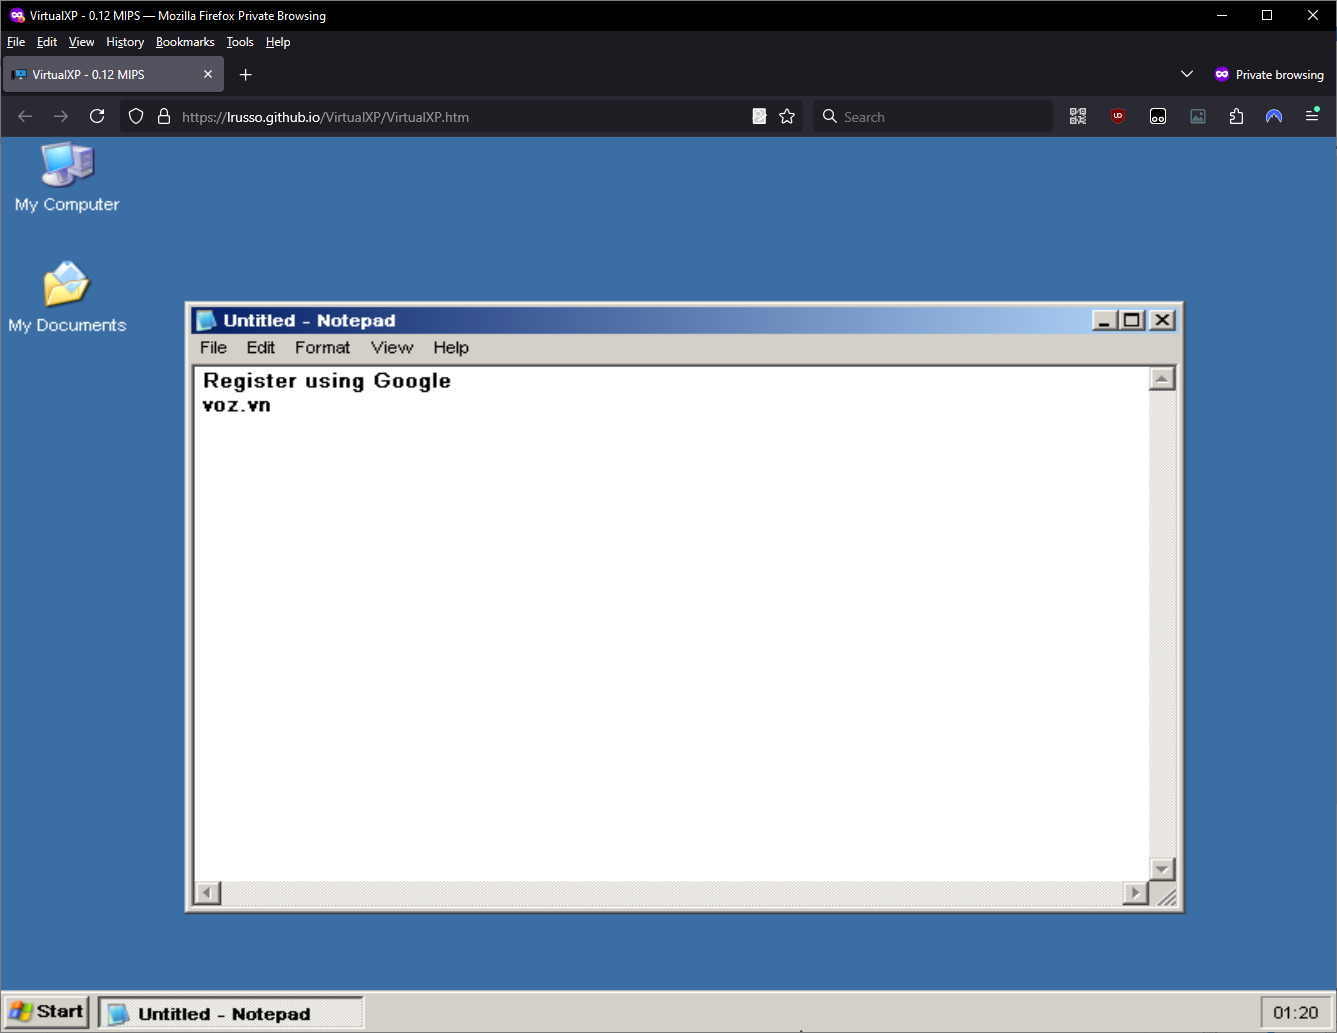Open My Computer desktop icon

pos(67,177)
